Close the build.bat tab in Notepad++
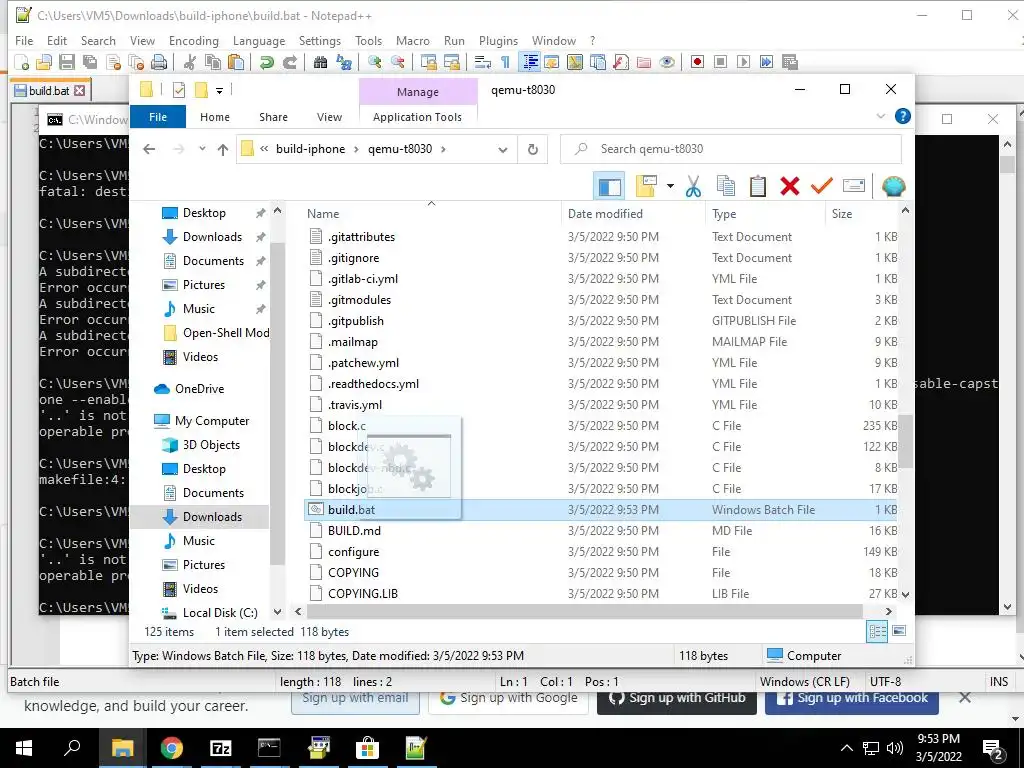1024x768 pixels. tap(79, 91)
